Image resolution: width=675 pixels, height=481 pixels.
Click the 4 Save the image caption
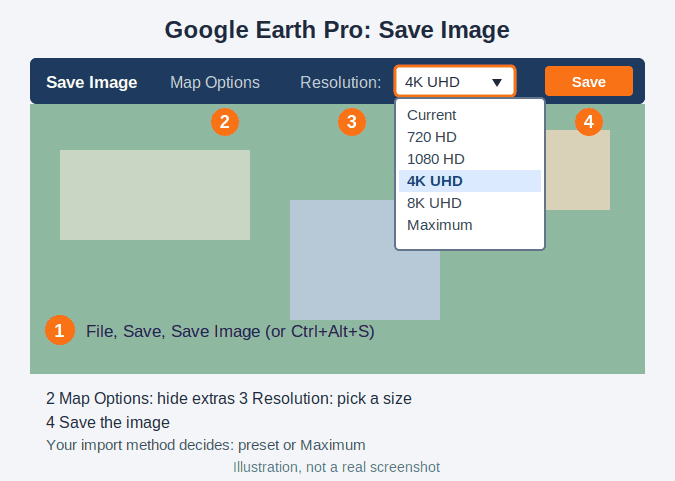[x=108, y=422]
